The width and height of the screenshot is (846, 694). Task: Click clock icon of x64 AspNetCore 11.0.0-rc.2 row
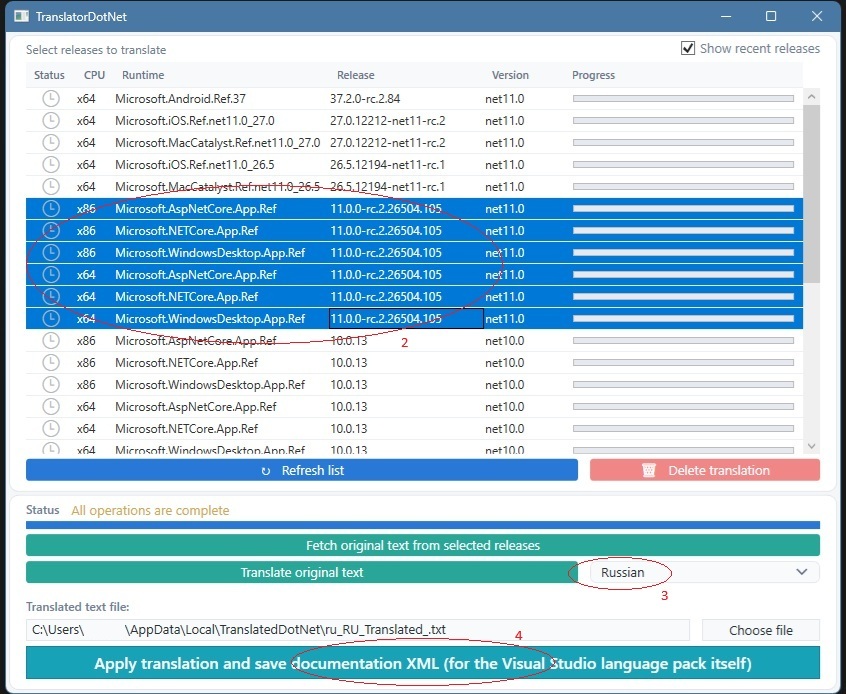pos(51,275)
